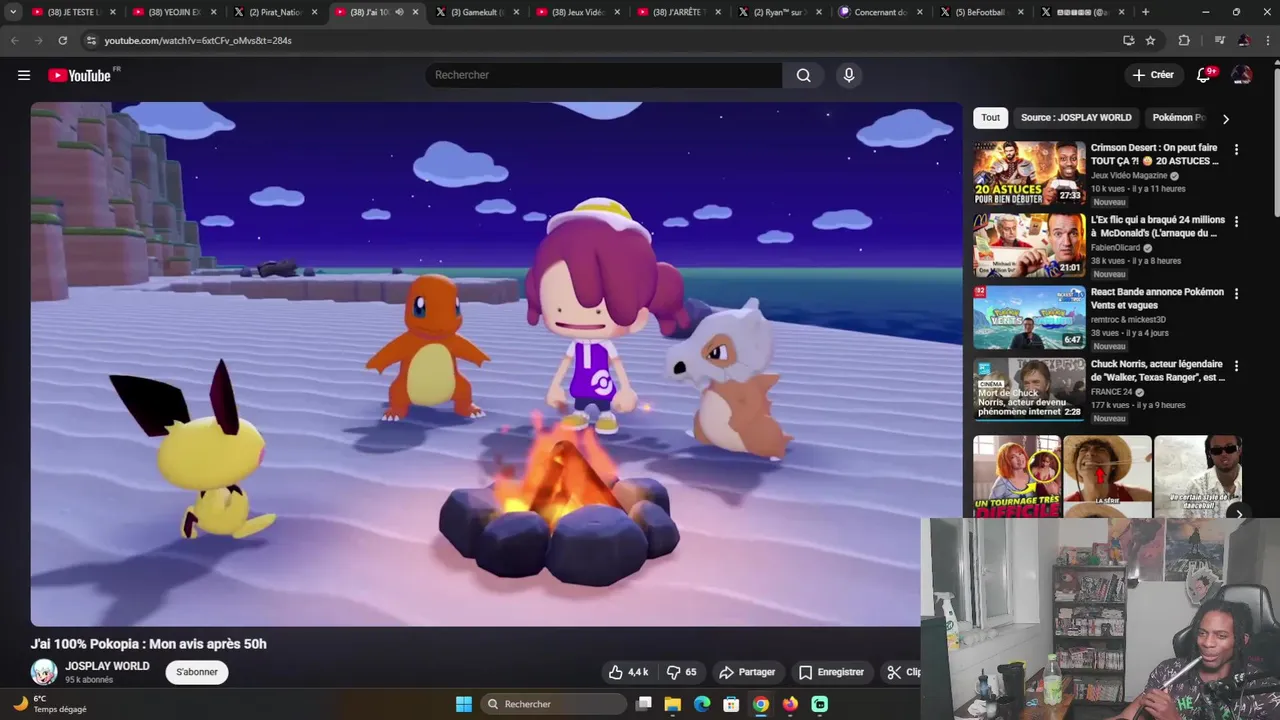Screen dimensions: 1280x720
Task: Save video with the "Enregistrer" button
Action: point(831,672)
